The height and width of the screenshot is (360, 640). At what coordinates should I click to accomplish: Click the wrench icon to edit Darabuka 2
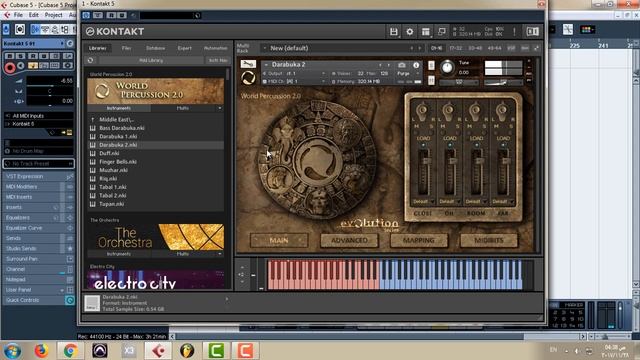coord(248,64)
